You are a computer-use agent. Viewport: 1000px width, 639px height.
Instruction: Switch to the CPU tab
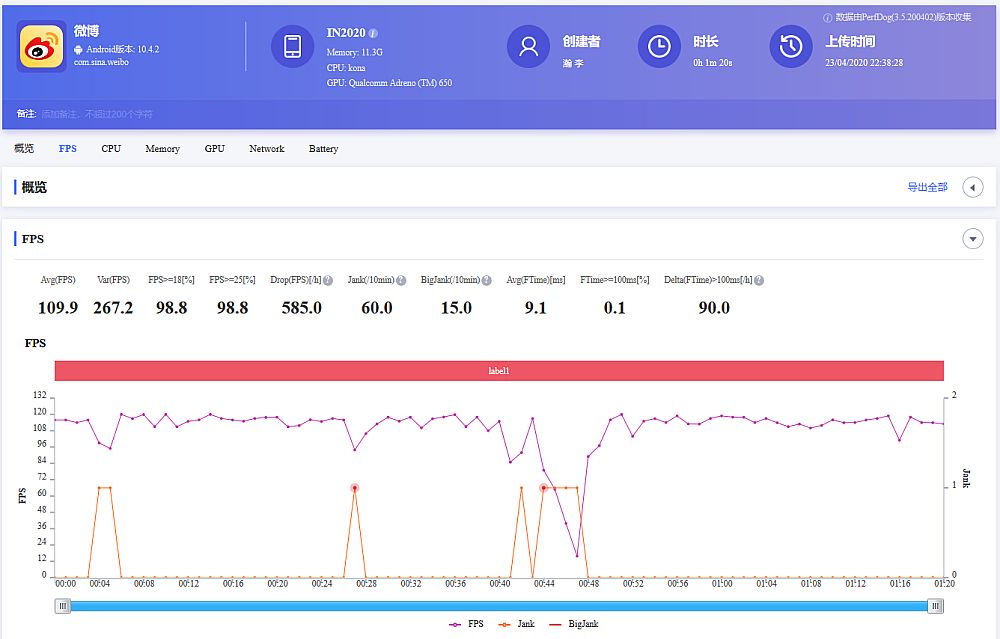110,148
